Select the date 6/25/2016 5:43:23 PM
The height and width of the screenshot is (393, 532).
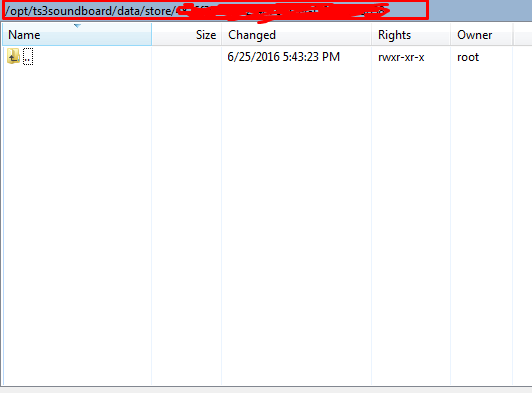(x=283, y=57)
